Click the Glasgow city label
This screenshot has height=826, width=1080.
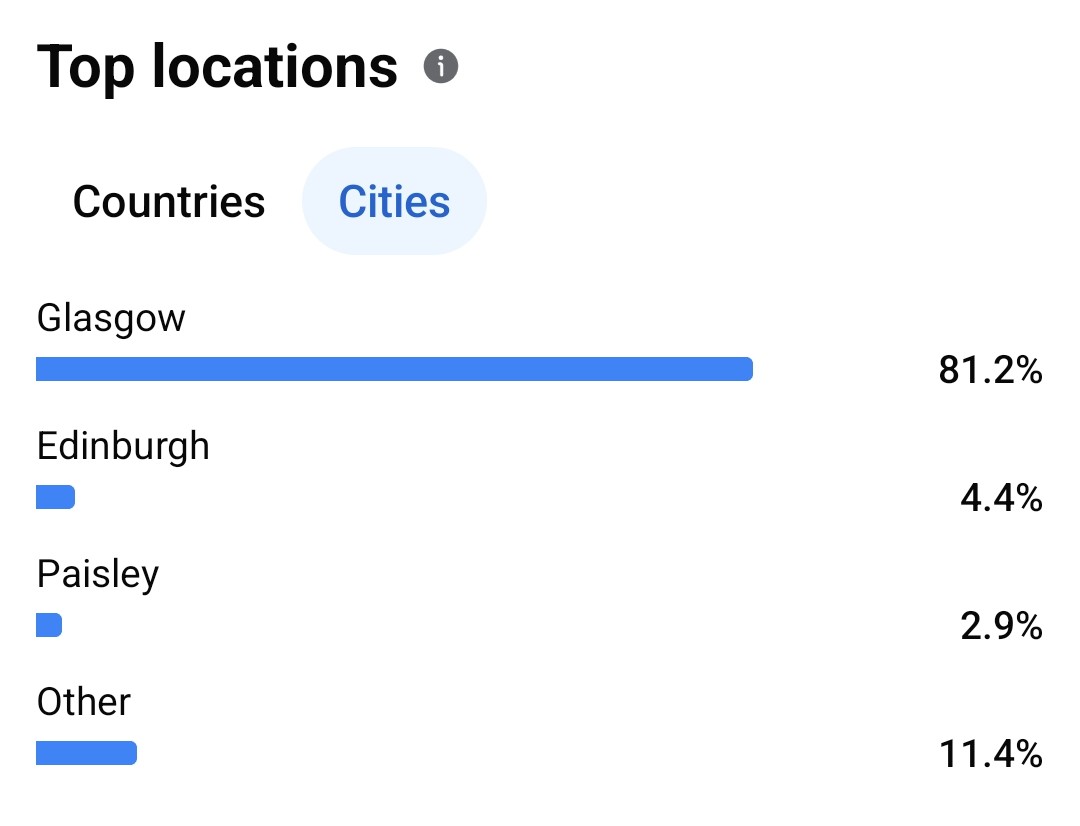tap(111, 318)
